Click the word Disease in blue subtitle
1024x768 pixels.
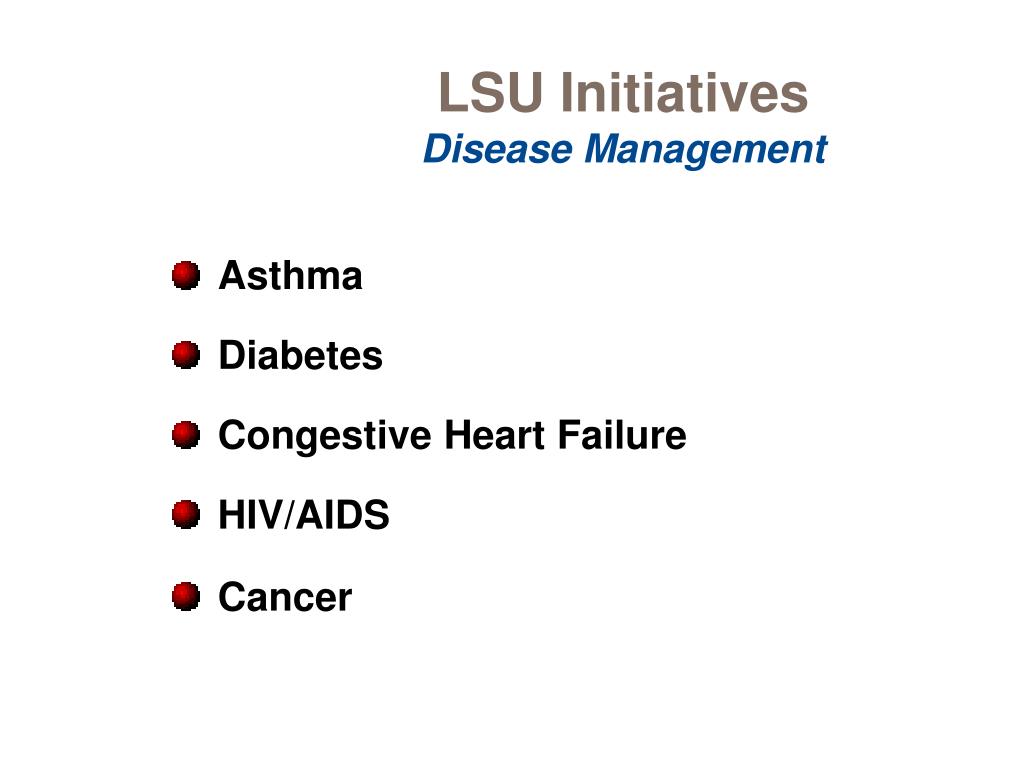coord(498,149)
